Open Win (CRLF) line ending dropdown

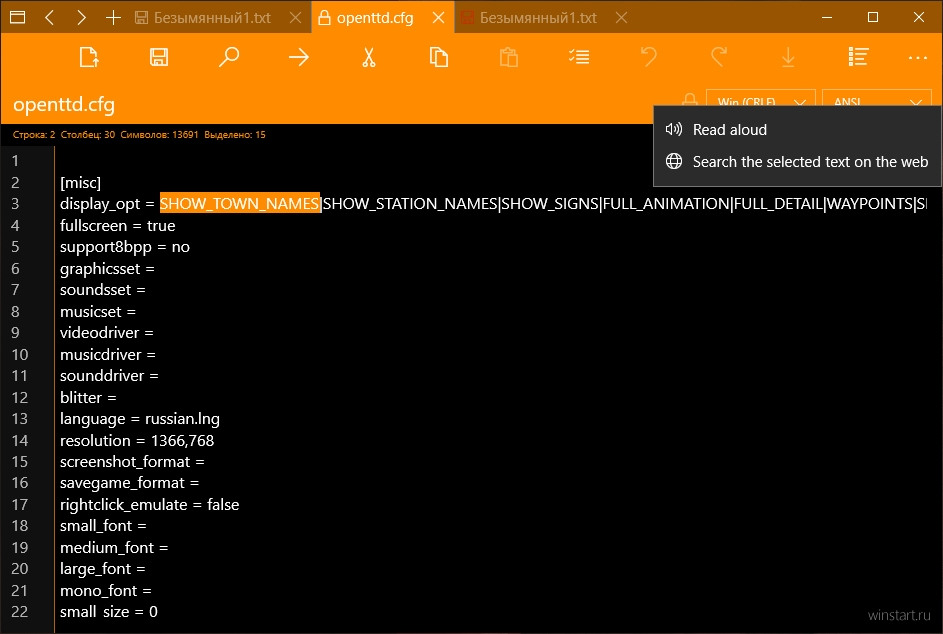coord(761,100)
